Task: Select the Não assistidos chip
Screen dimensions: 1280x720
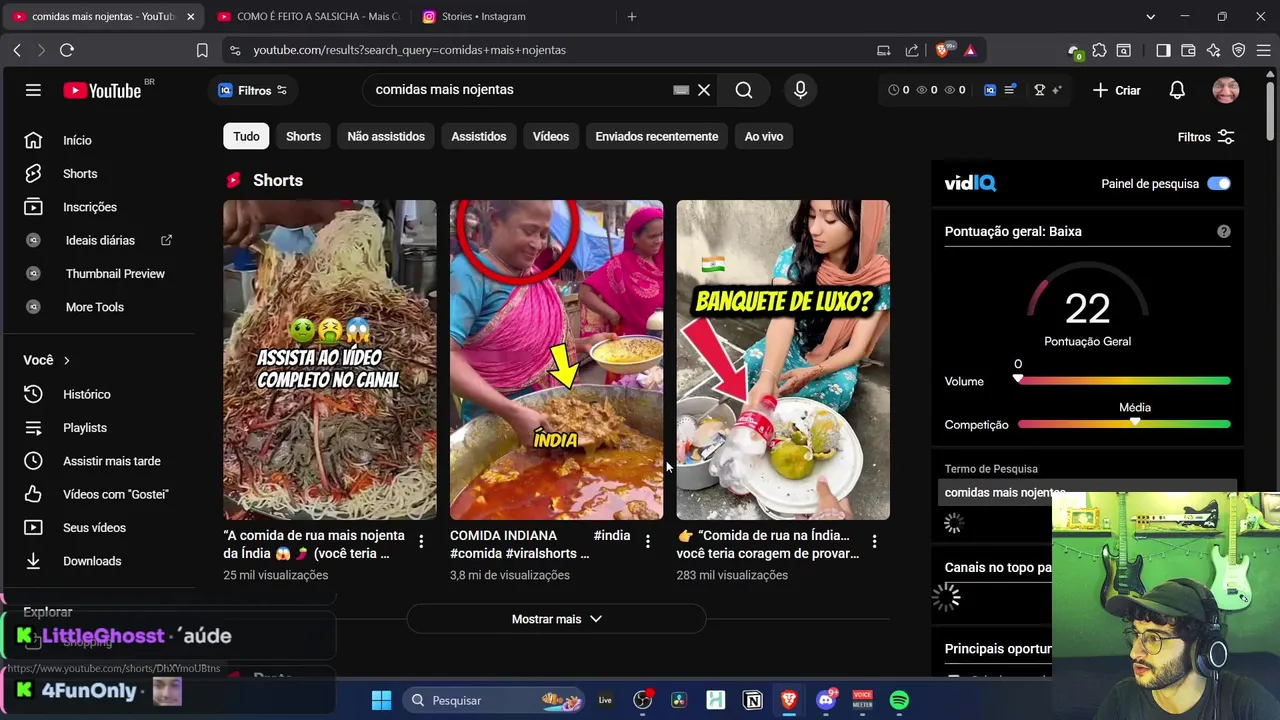Action: pos(386,137)
